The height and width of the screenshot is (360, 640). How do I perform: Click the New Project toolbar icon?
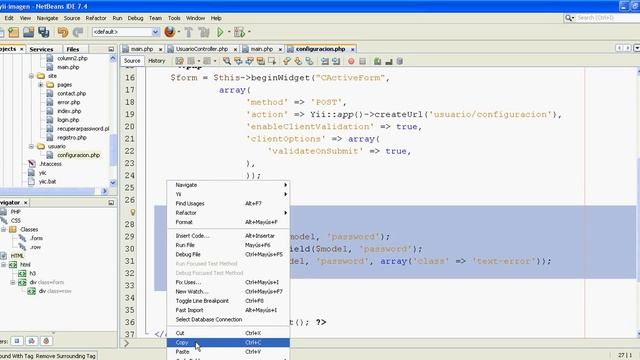click(x=13, y=32)
